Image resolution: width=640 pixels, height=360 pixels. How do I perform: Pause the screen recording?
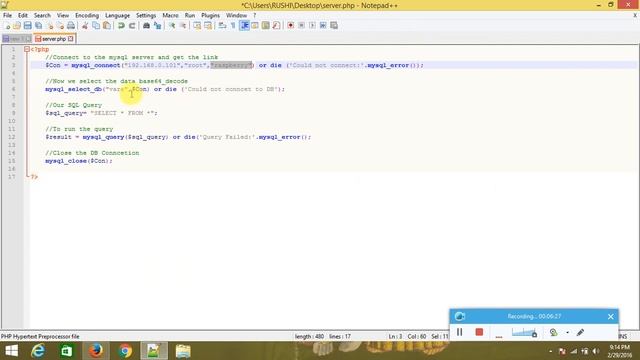pos(460,332)
